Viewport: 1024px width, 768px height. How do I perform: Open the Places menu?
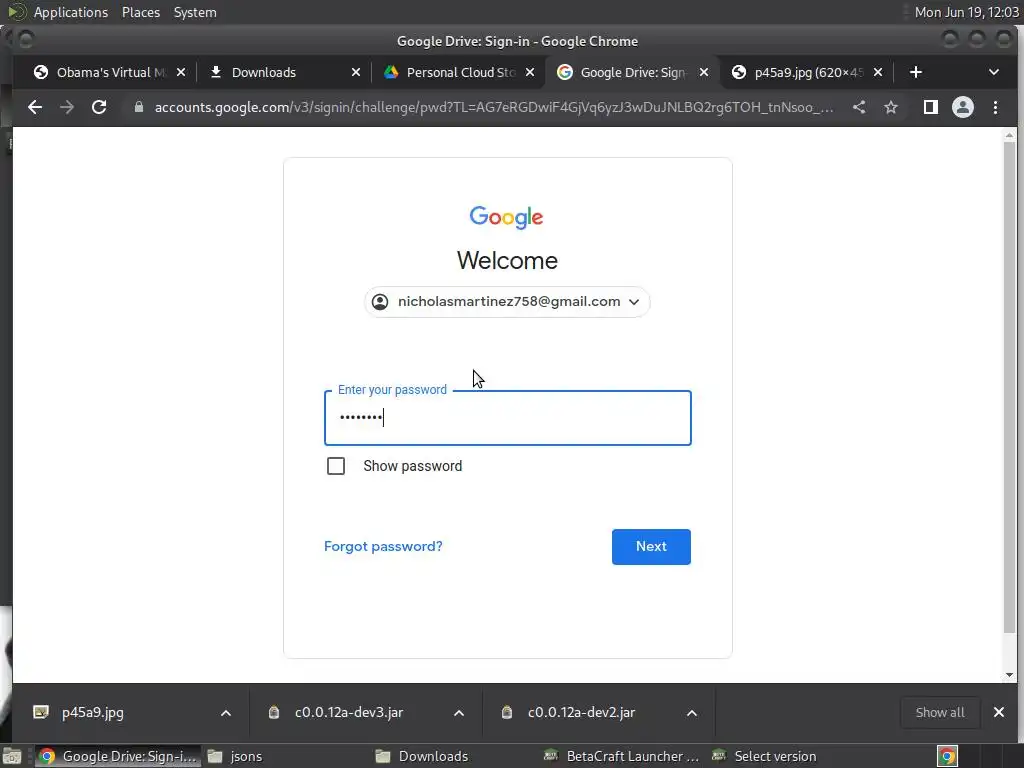(x=141, y=12)
